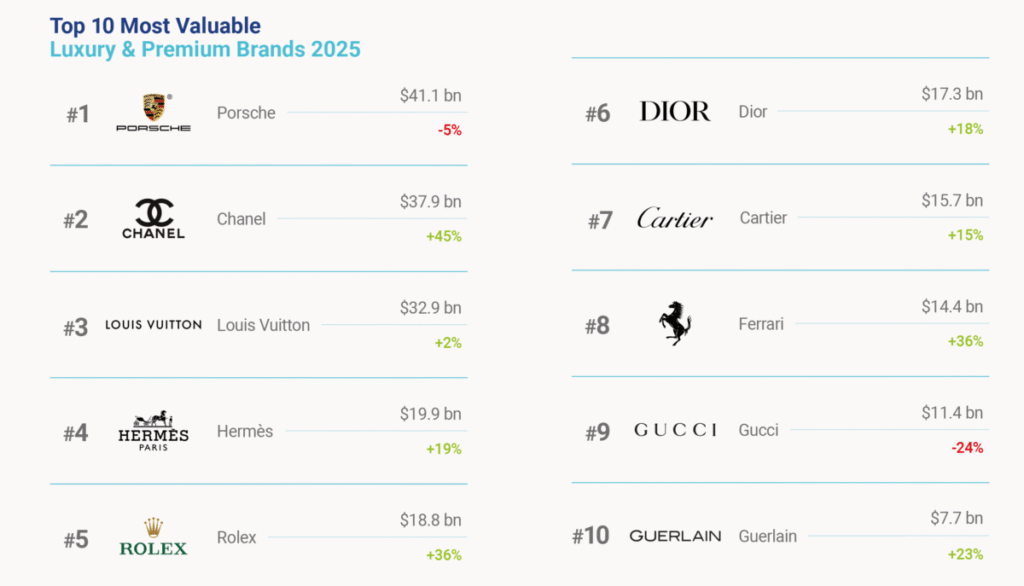
Task: Click Ferrari's +36% growth figure
Action: [965, 342]
